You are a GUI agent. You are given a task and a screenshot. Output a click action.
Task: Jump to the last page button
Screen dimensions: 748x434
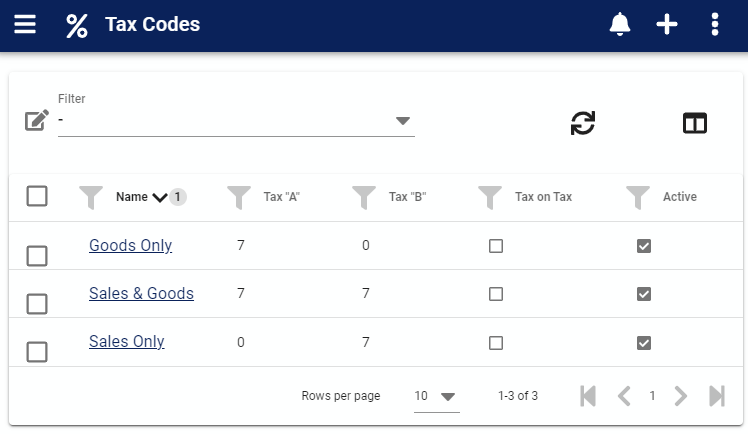pos(717,396)
